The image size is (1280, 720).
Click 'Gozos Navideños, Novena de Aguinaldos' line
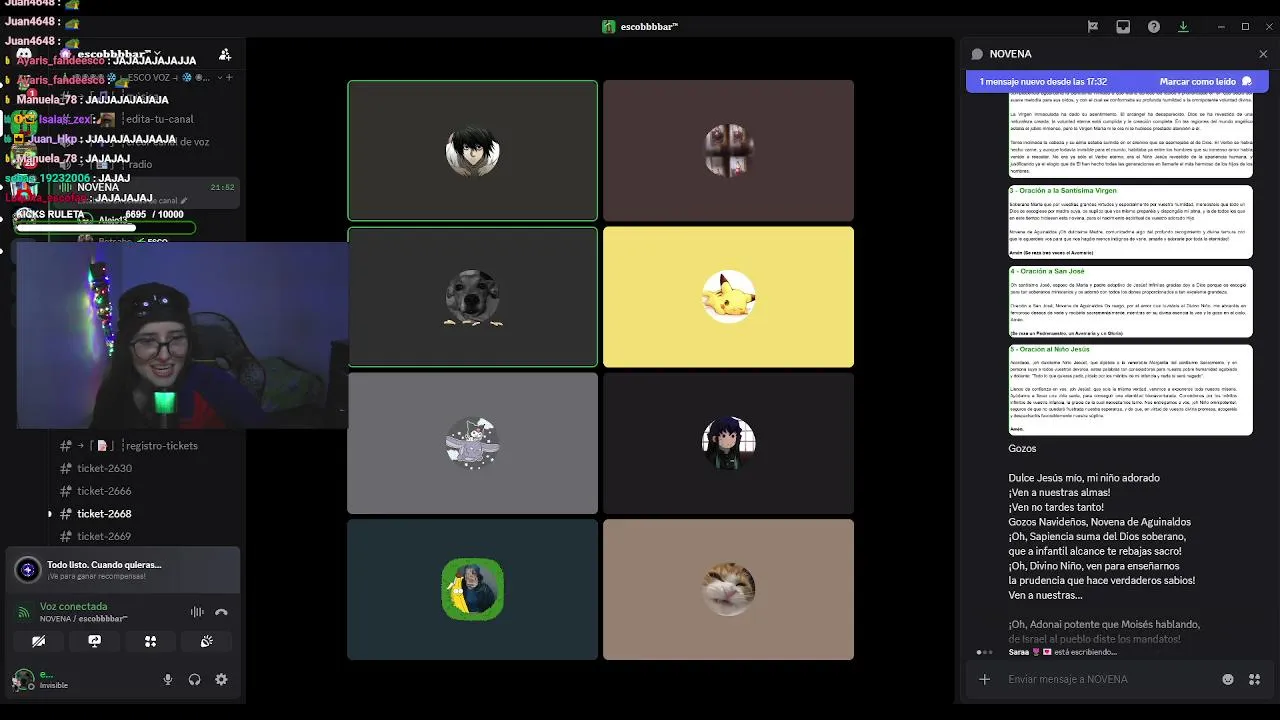pos(1099,522)
